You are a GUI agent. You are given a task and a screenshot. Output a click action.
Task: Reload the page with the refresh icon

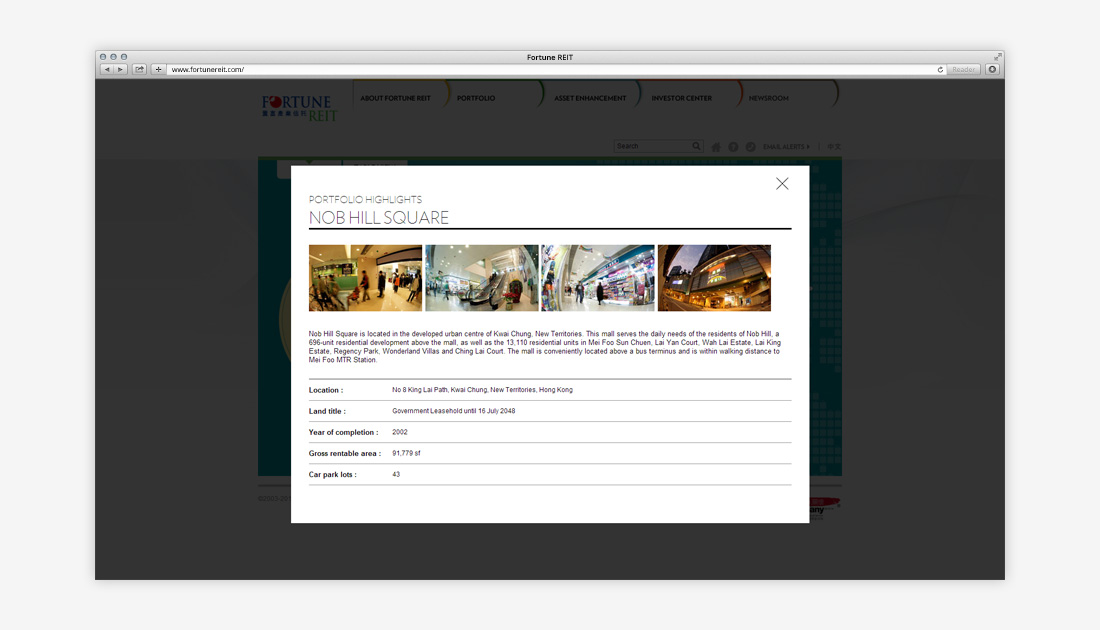pyautogui.click(x=940, y=69)
